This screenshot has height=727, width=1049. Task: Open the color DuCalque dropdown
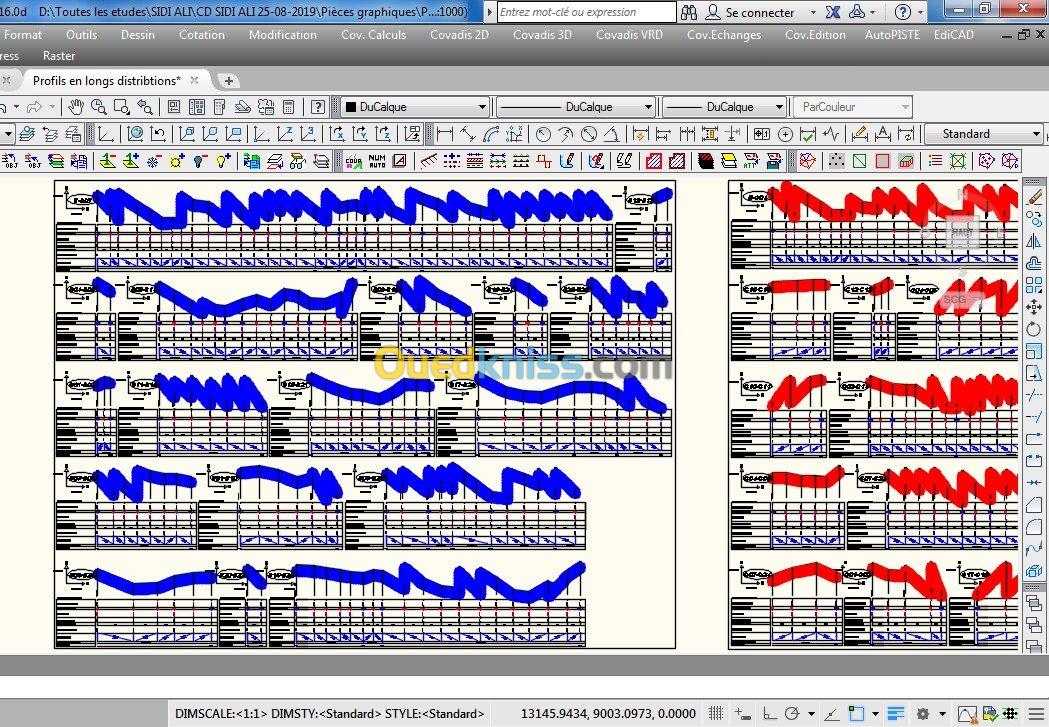point(416,107)
